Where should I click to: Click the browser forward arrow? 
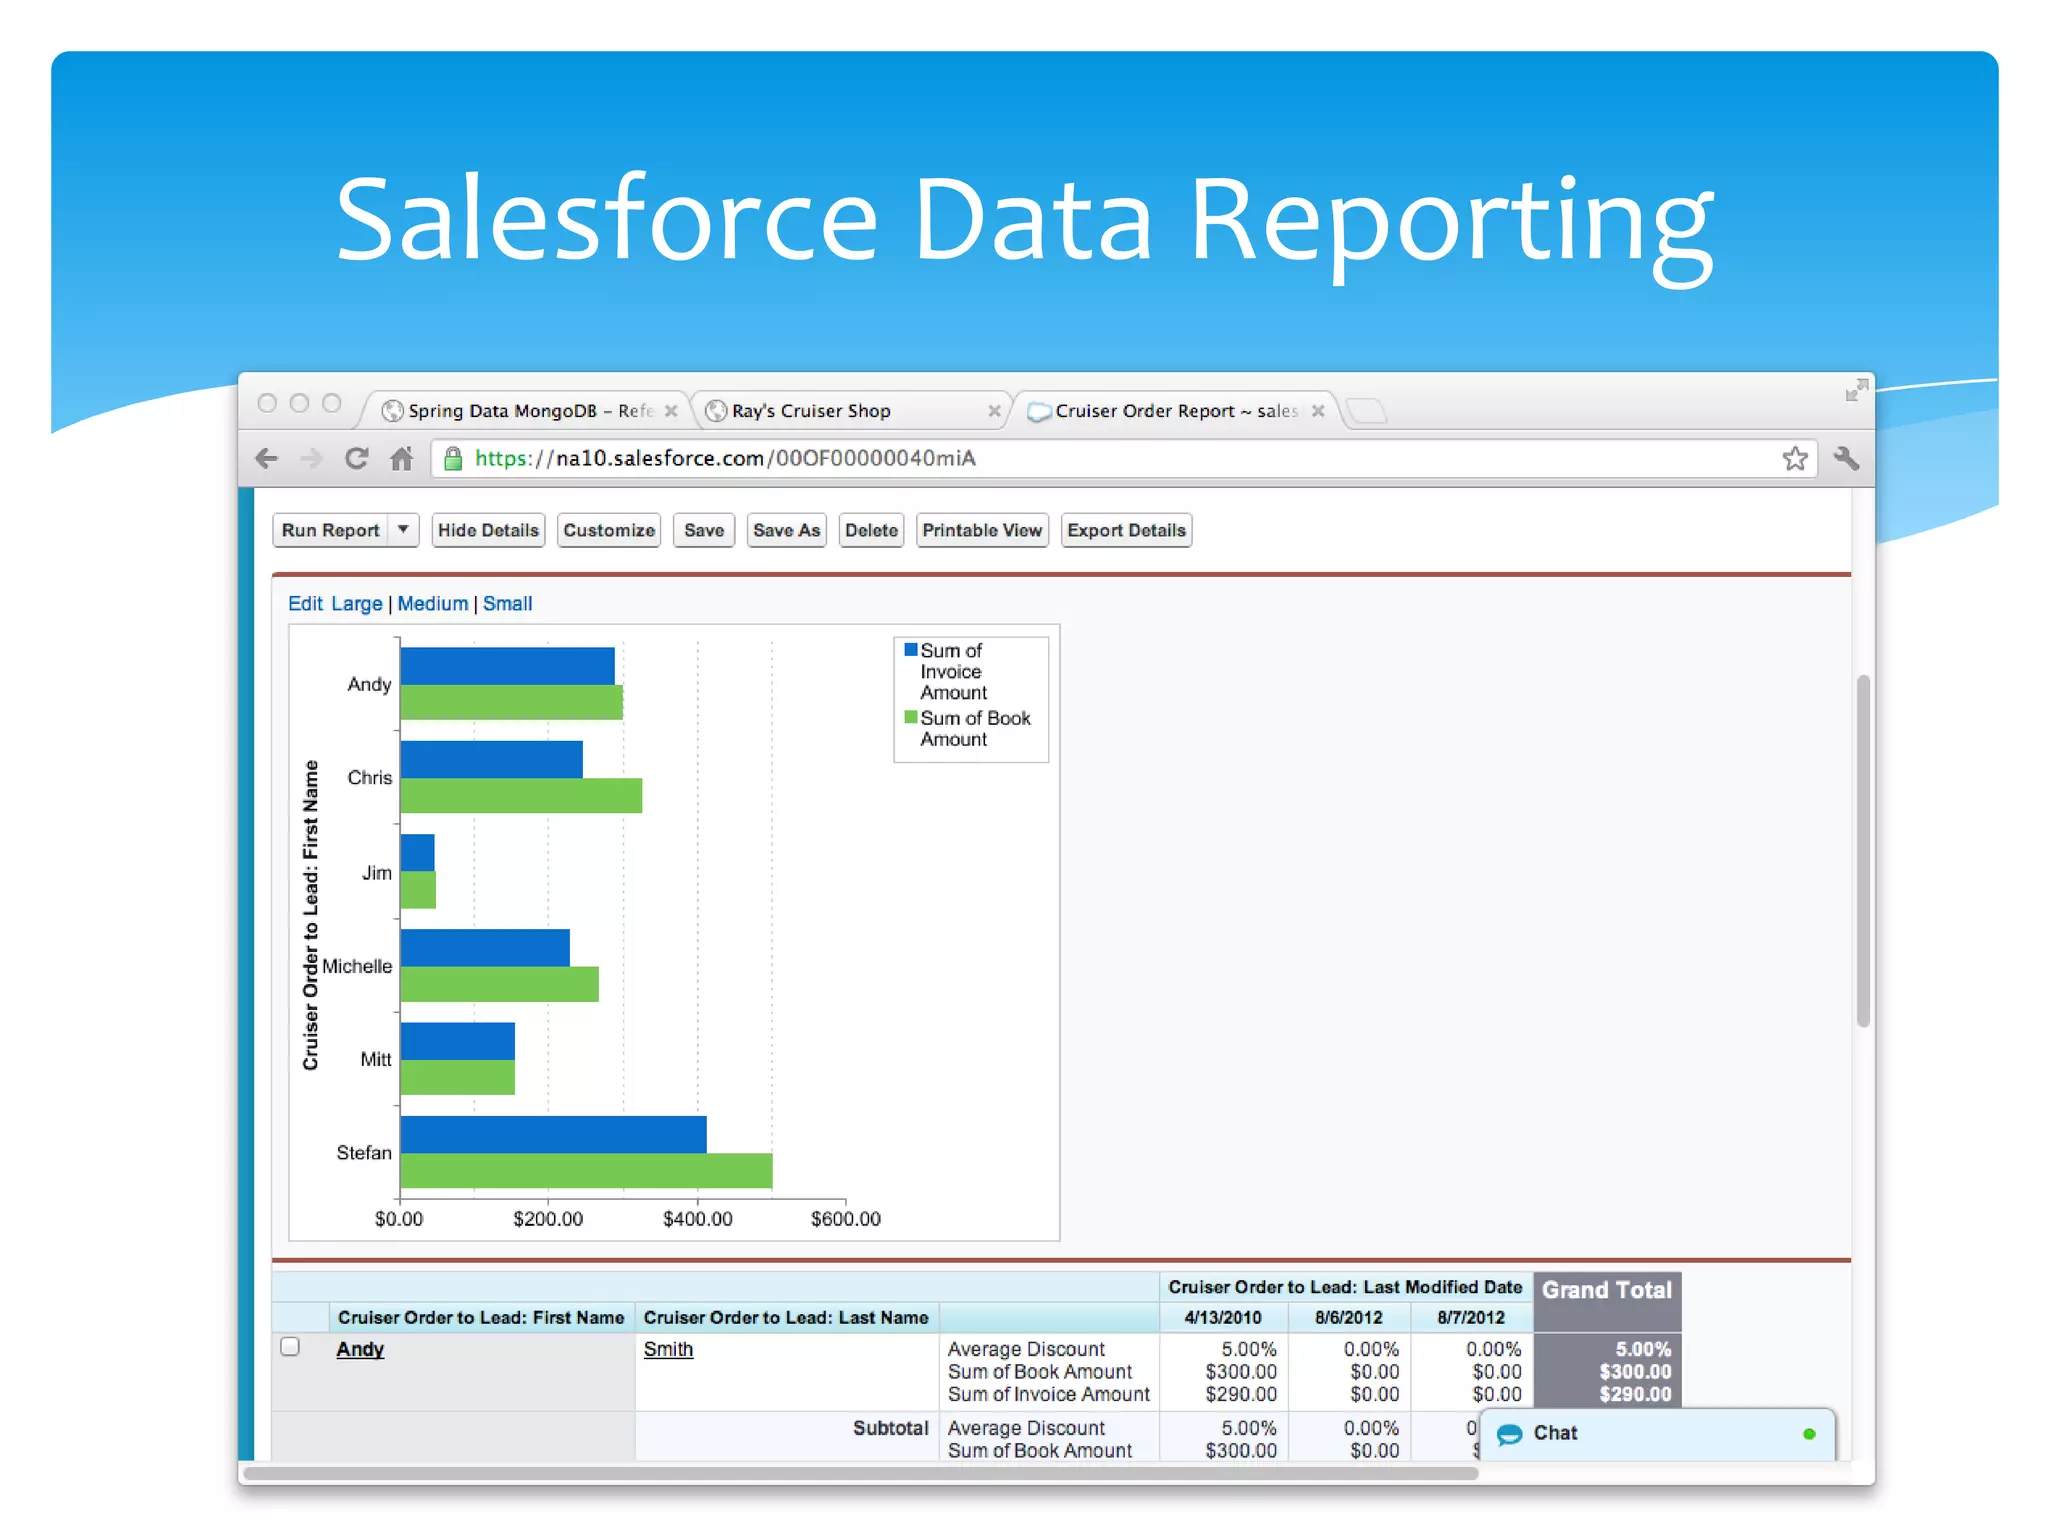click(311, 459)
